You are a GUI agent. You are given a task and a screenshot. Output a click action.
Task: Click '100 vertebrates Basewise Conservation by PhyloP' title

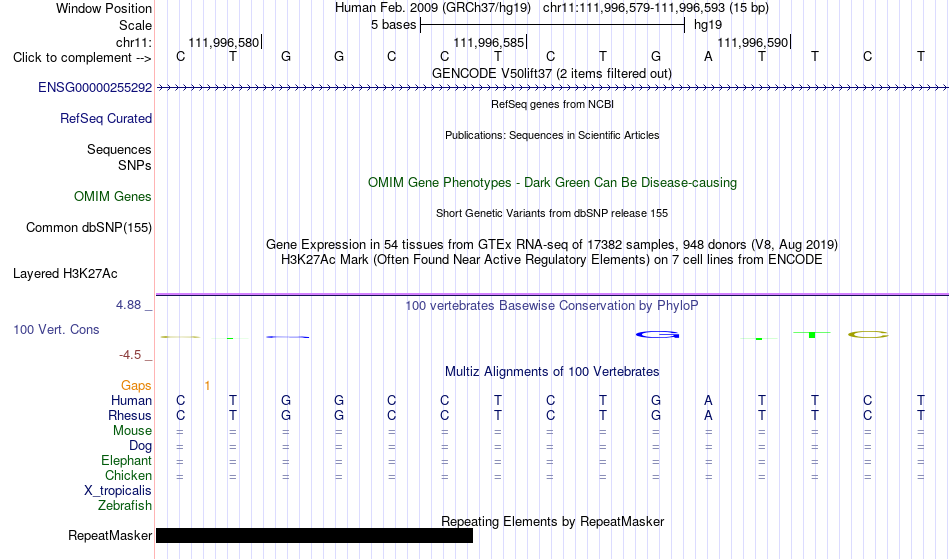coord(552,306)
